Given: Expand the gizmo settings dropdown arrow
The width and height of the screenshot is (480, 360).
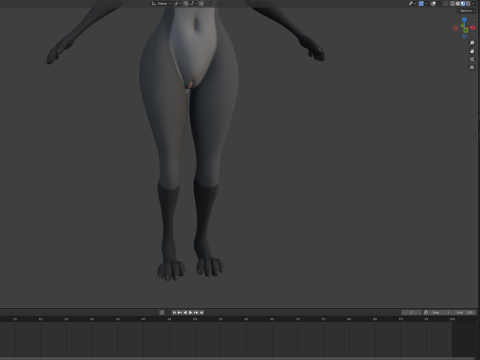Looking at the screenshot, I should click(x=426, y=3).
